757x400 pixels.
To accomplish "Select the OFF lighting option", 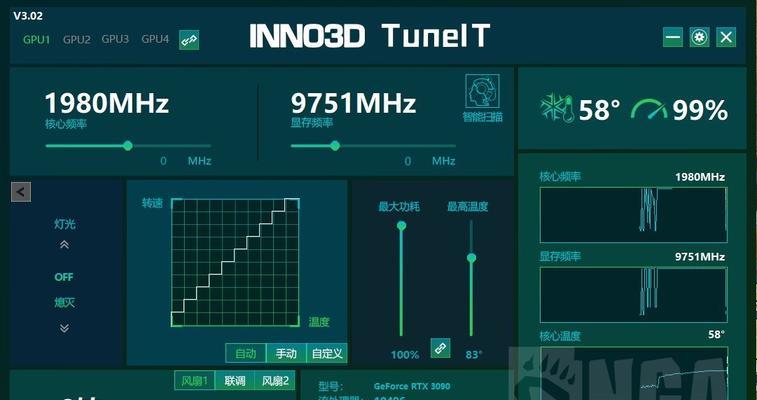I will 64,277.
